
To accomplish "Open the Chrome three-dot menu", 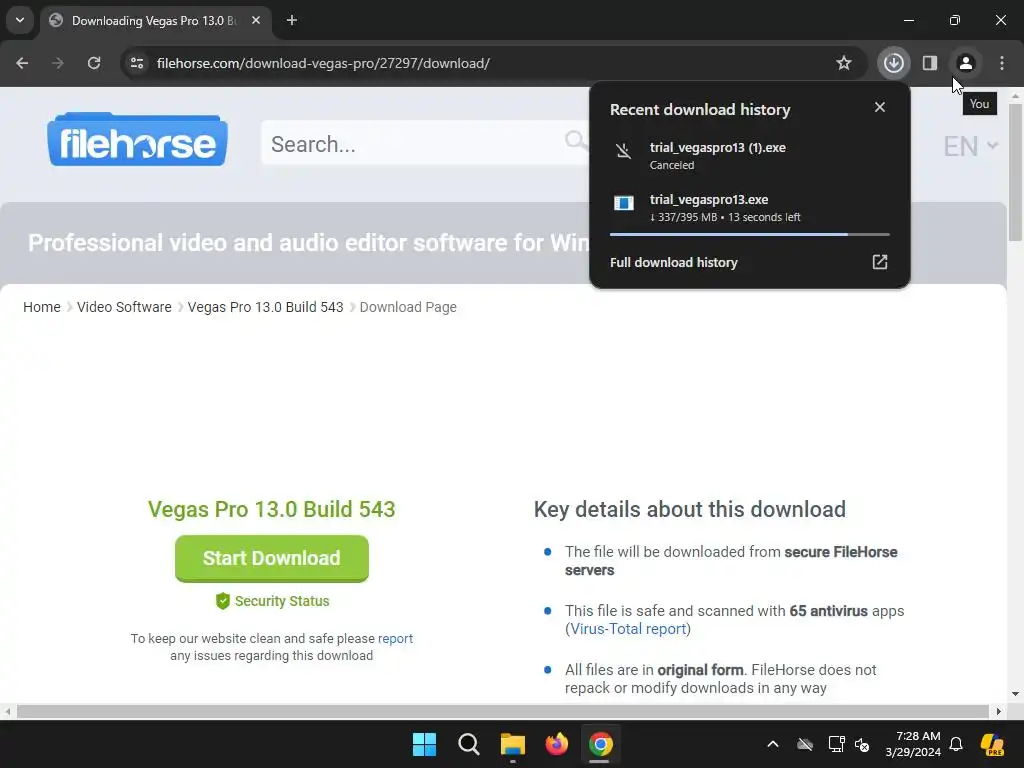I will tap(1002, 63).
